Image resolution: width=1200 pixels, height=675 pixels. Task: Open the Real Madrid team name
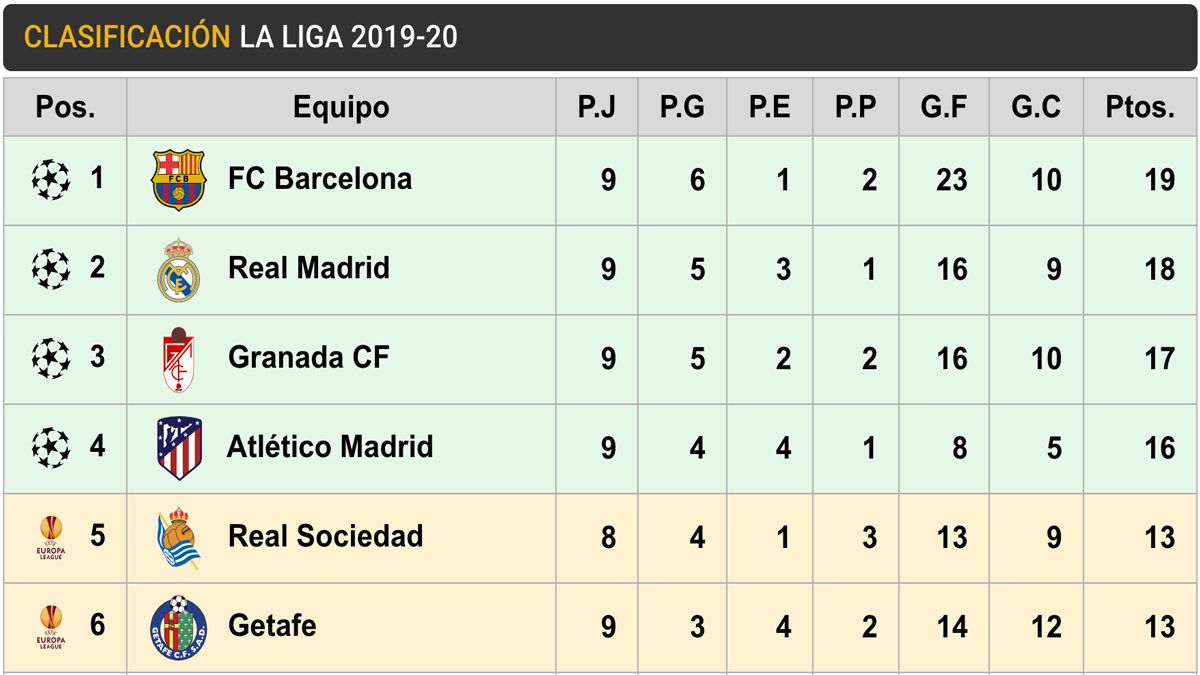309,268
